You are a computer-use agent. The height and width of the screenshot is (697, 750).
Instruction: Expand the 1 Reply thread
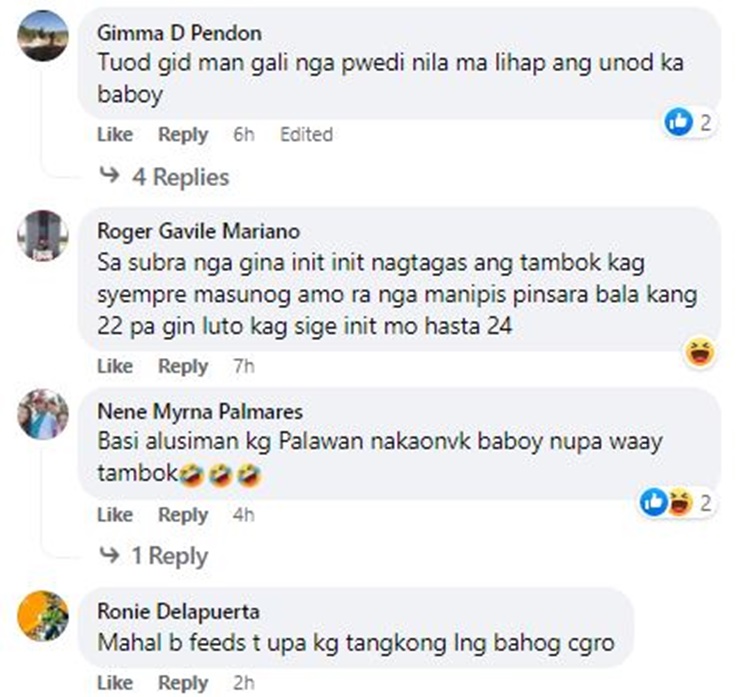pyautogui.click(x=170, y=555)
